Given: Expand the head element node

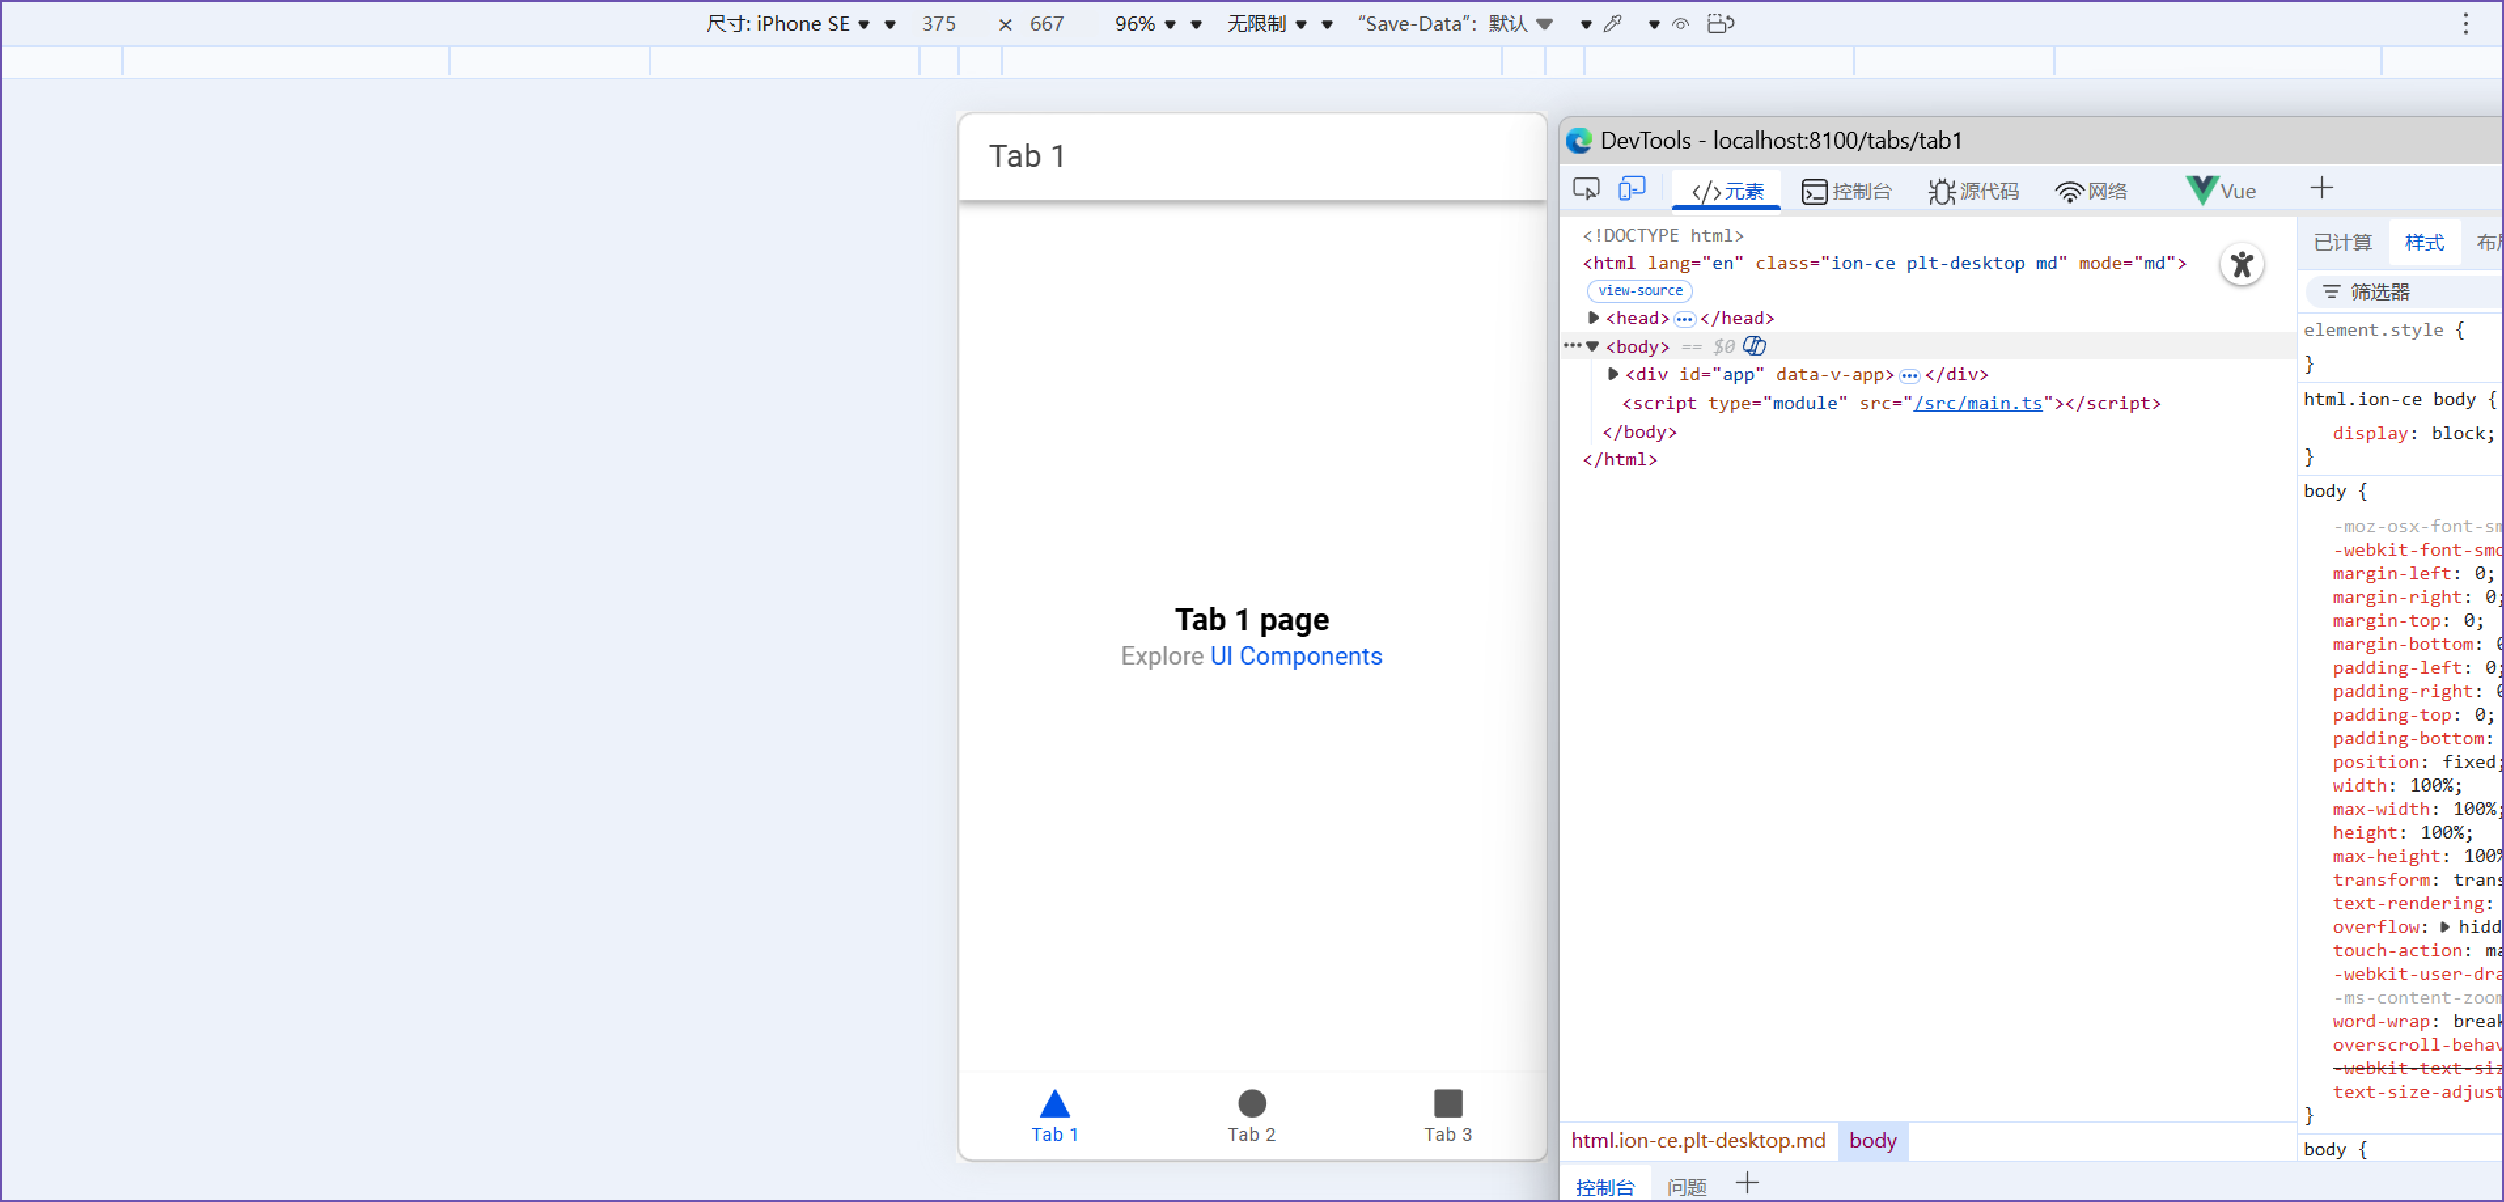Looking at the screenshot, I should (x=1594, y=318).
